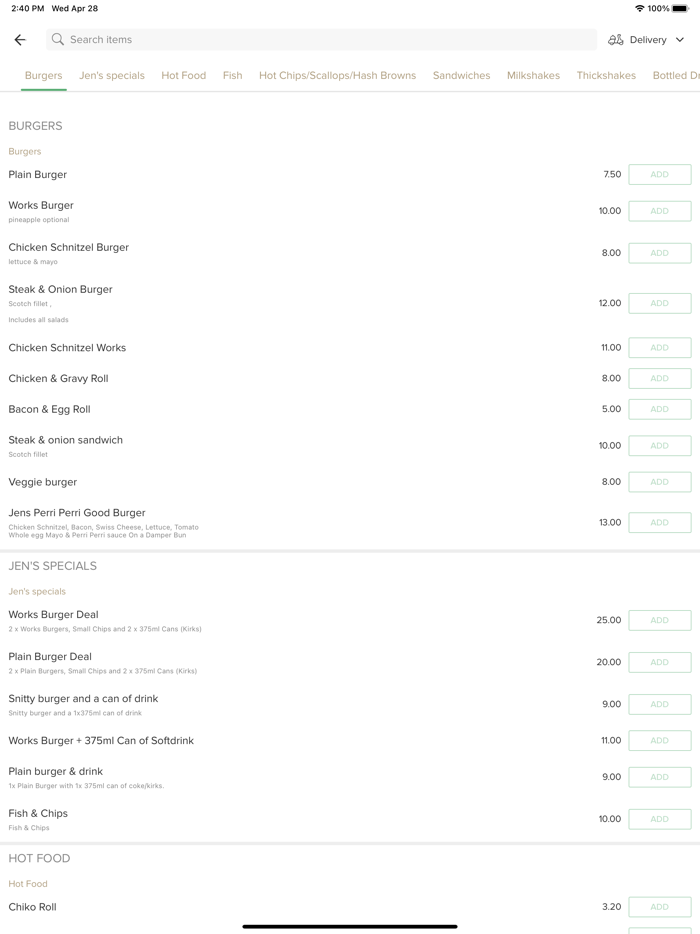Add Plain Burger to order
The height and width of the screenshot is (934, 700).
pos(659,175)
